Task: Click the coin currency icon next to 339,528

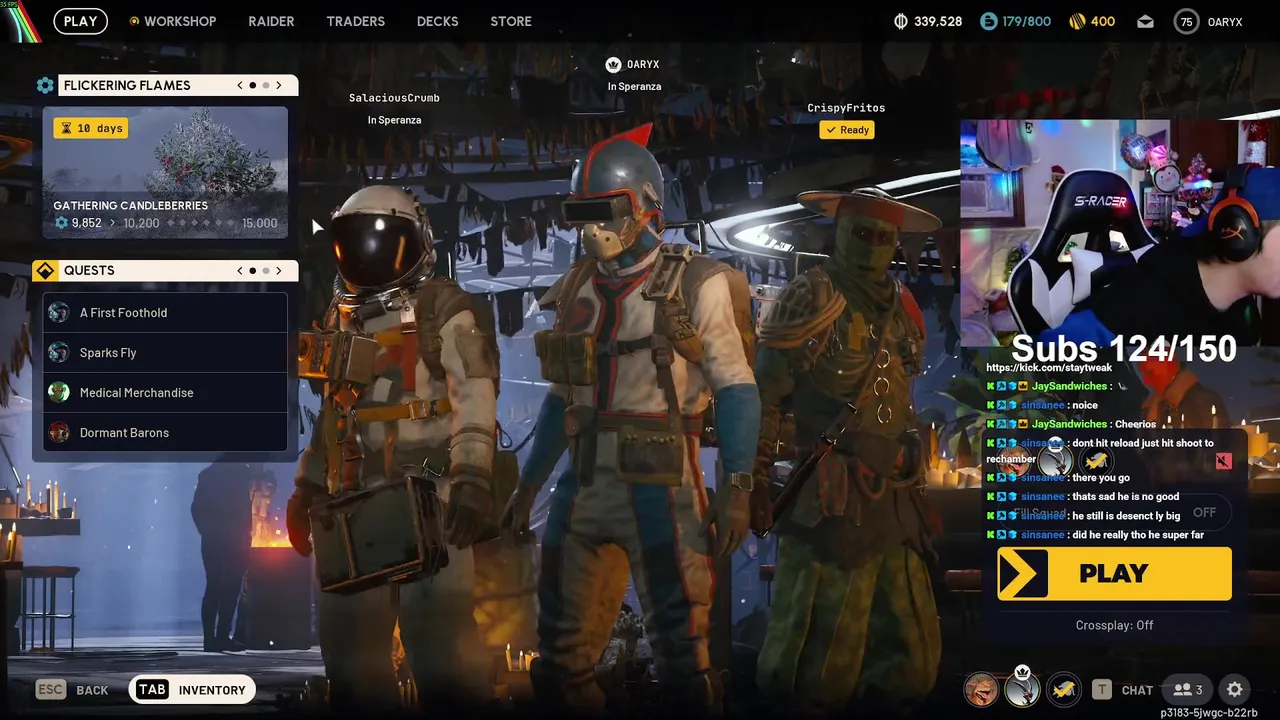Action: pyautogui.click(x=900, y=21)
